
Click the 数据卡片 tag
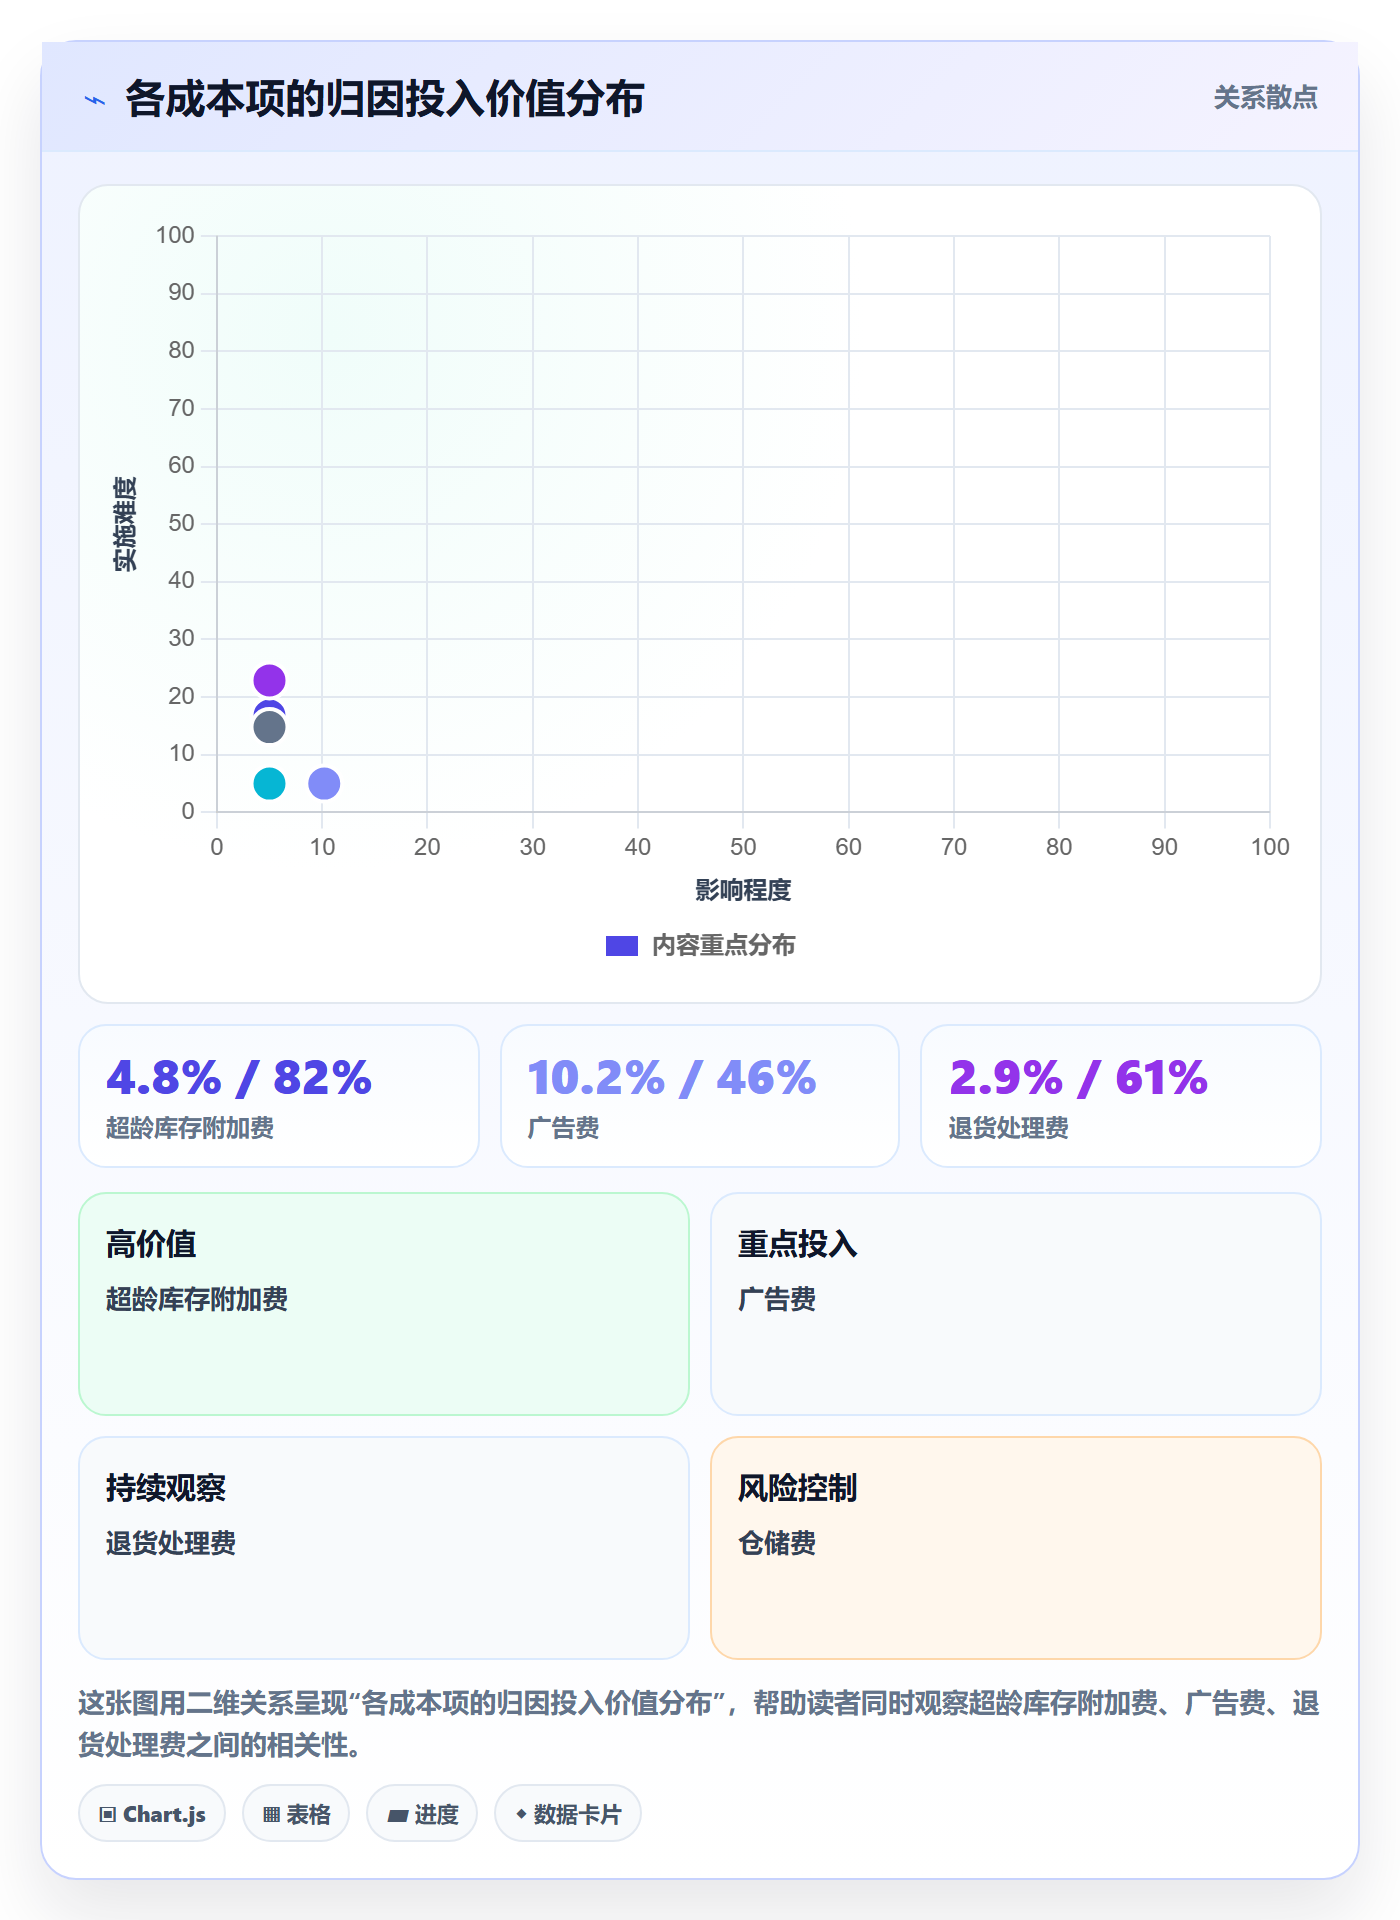pos(568,1814)
